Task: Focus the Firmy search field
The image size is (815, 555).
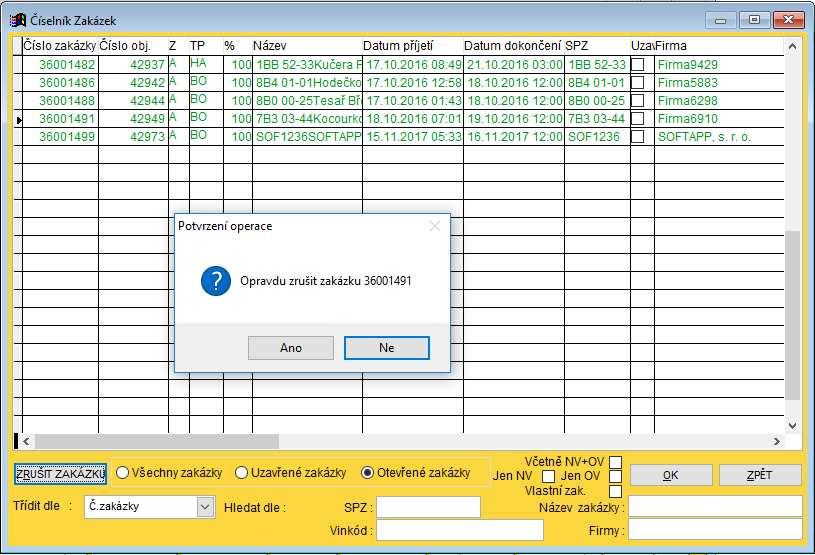Action: 716,530
